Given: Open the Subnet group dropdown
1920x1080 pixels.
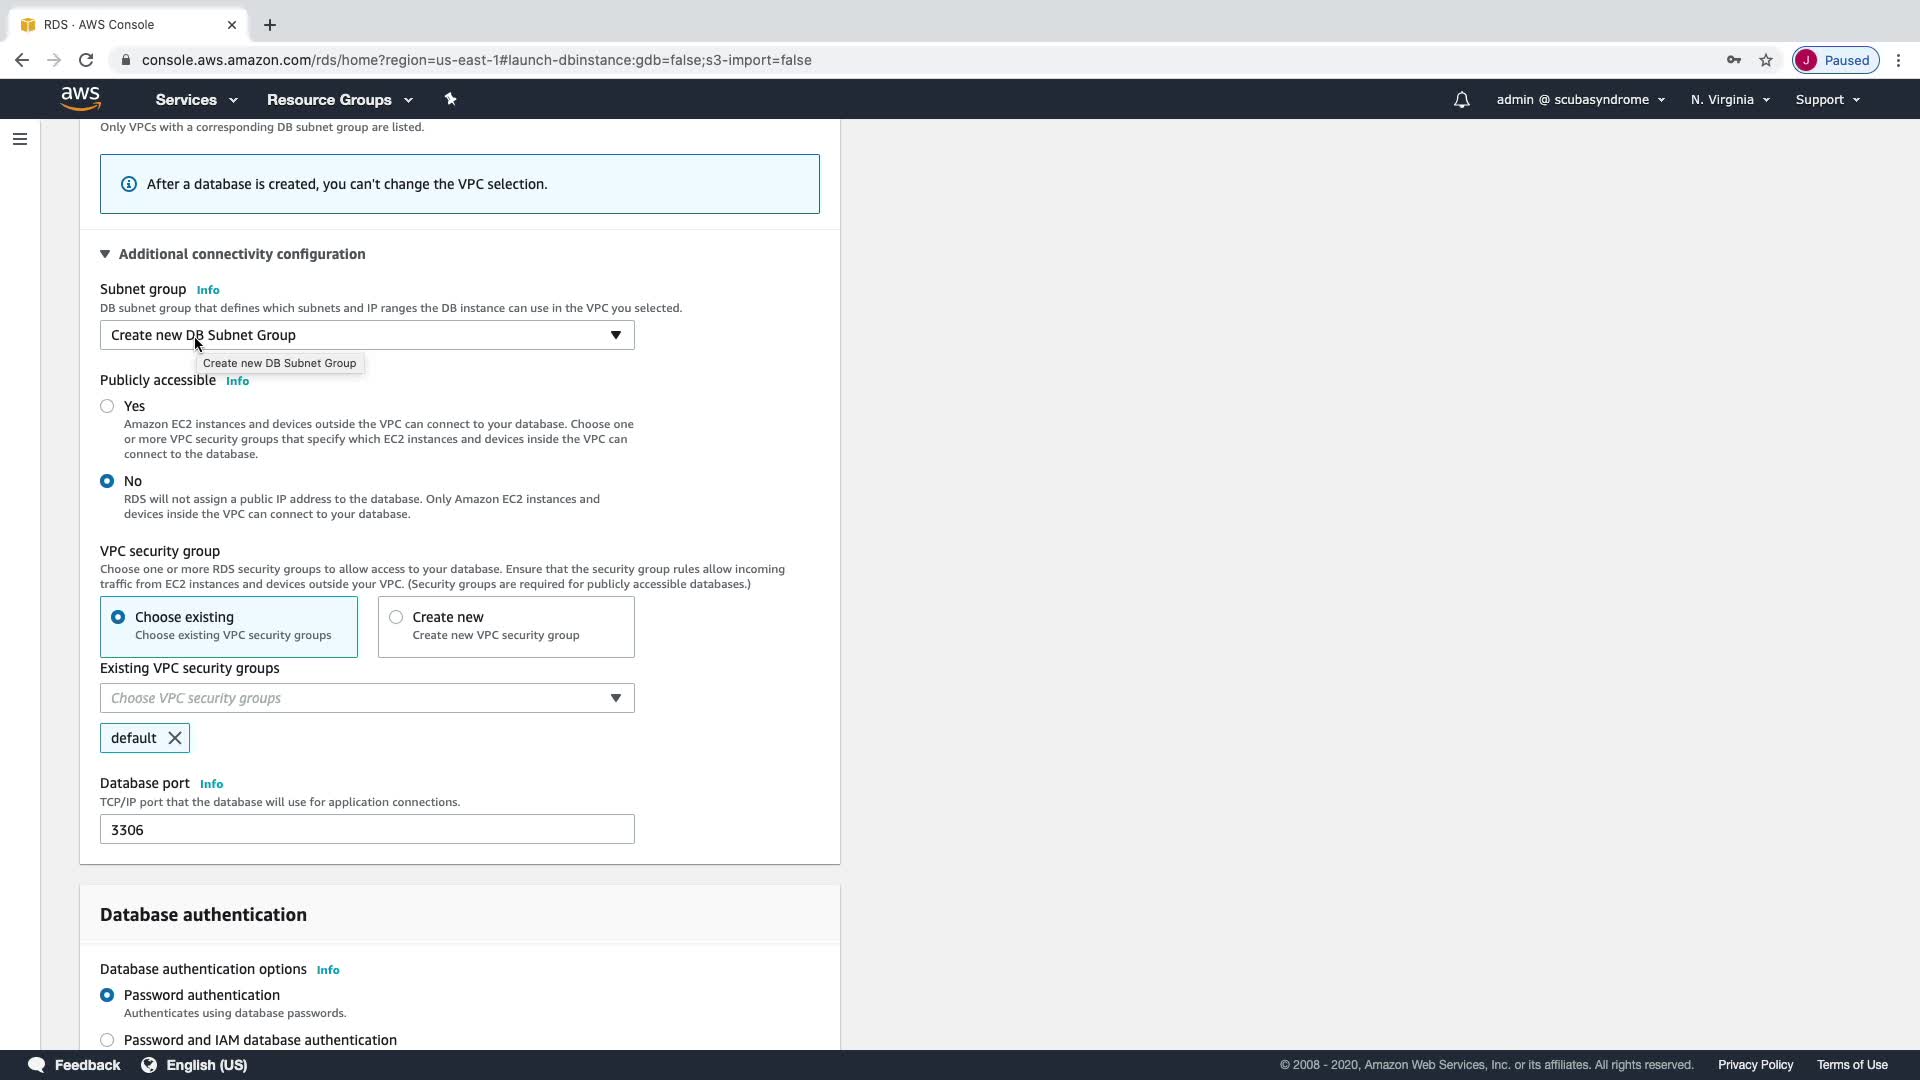Looking at the screenshot, I should (367, 335).
